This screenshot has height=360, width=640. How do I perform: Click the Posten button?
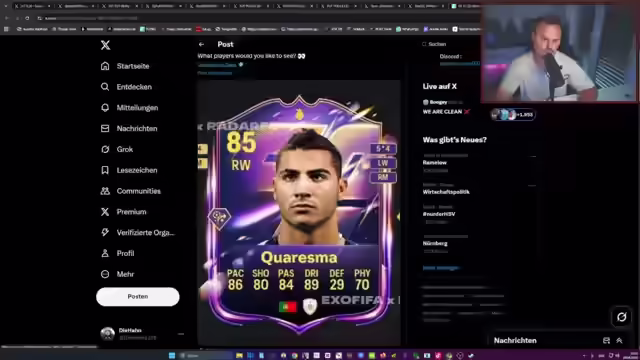138,297
